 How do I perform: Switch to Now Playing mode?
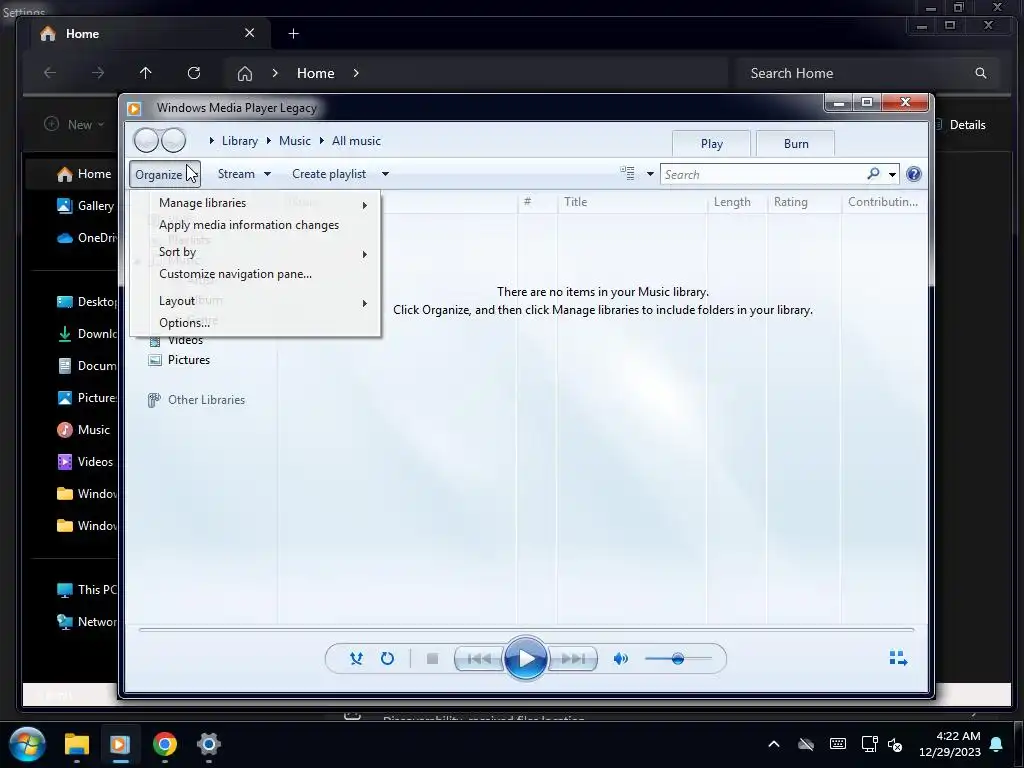tap(899, 658)
